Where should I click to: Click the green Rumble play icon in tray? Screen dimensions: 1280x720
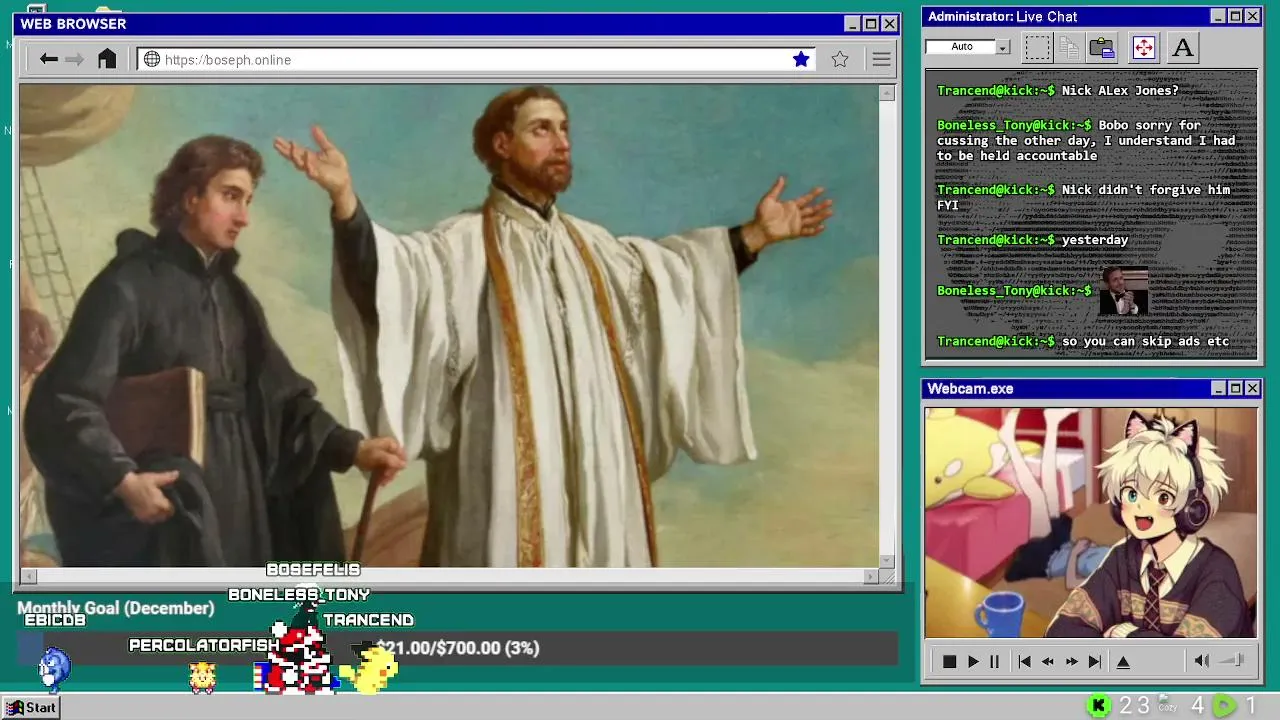[1224, 706]
